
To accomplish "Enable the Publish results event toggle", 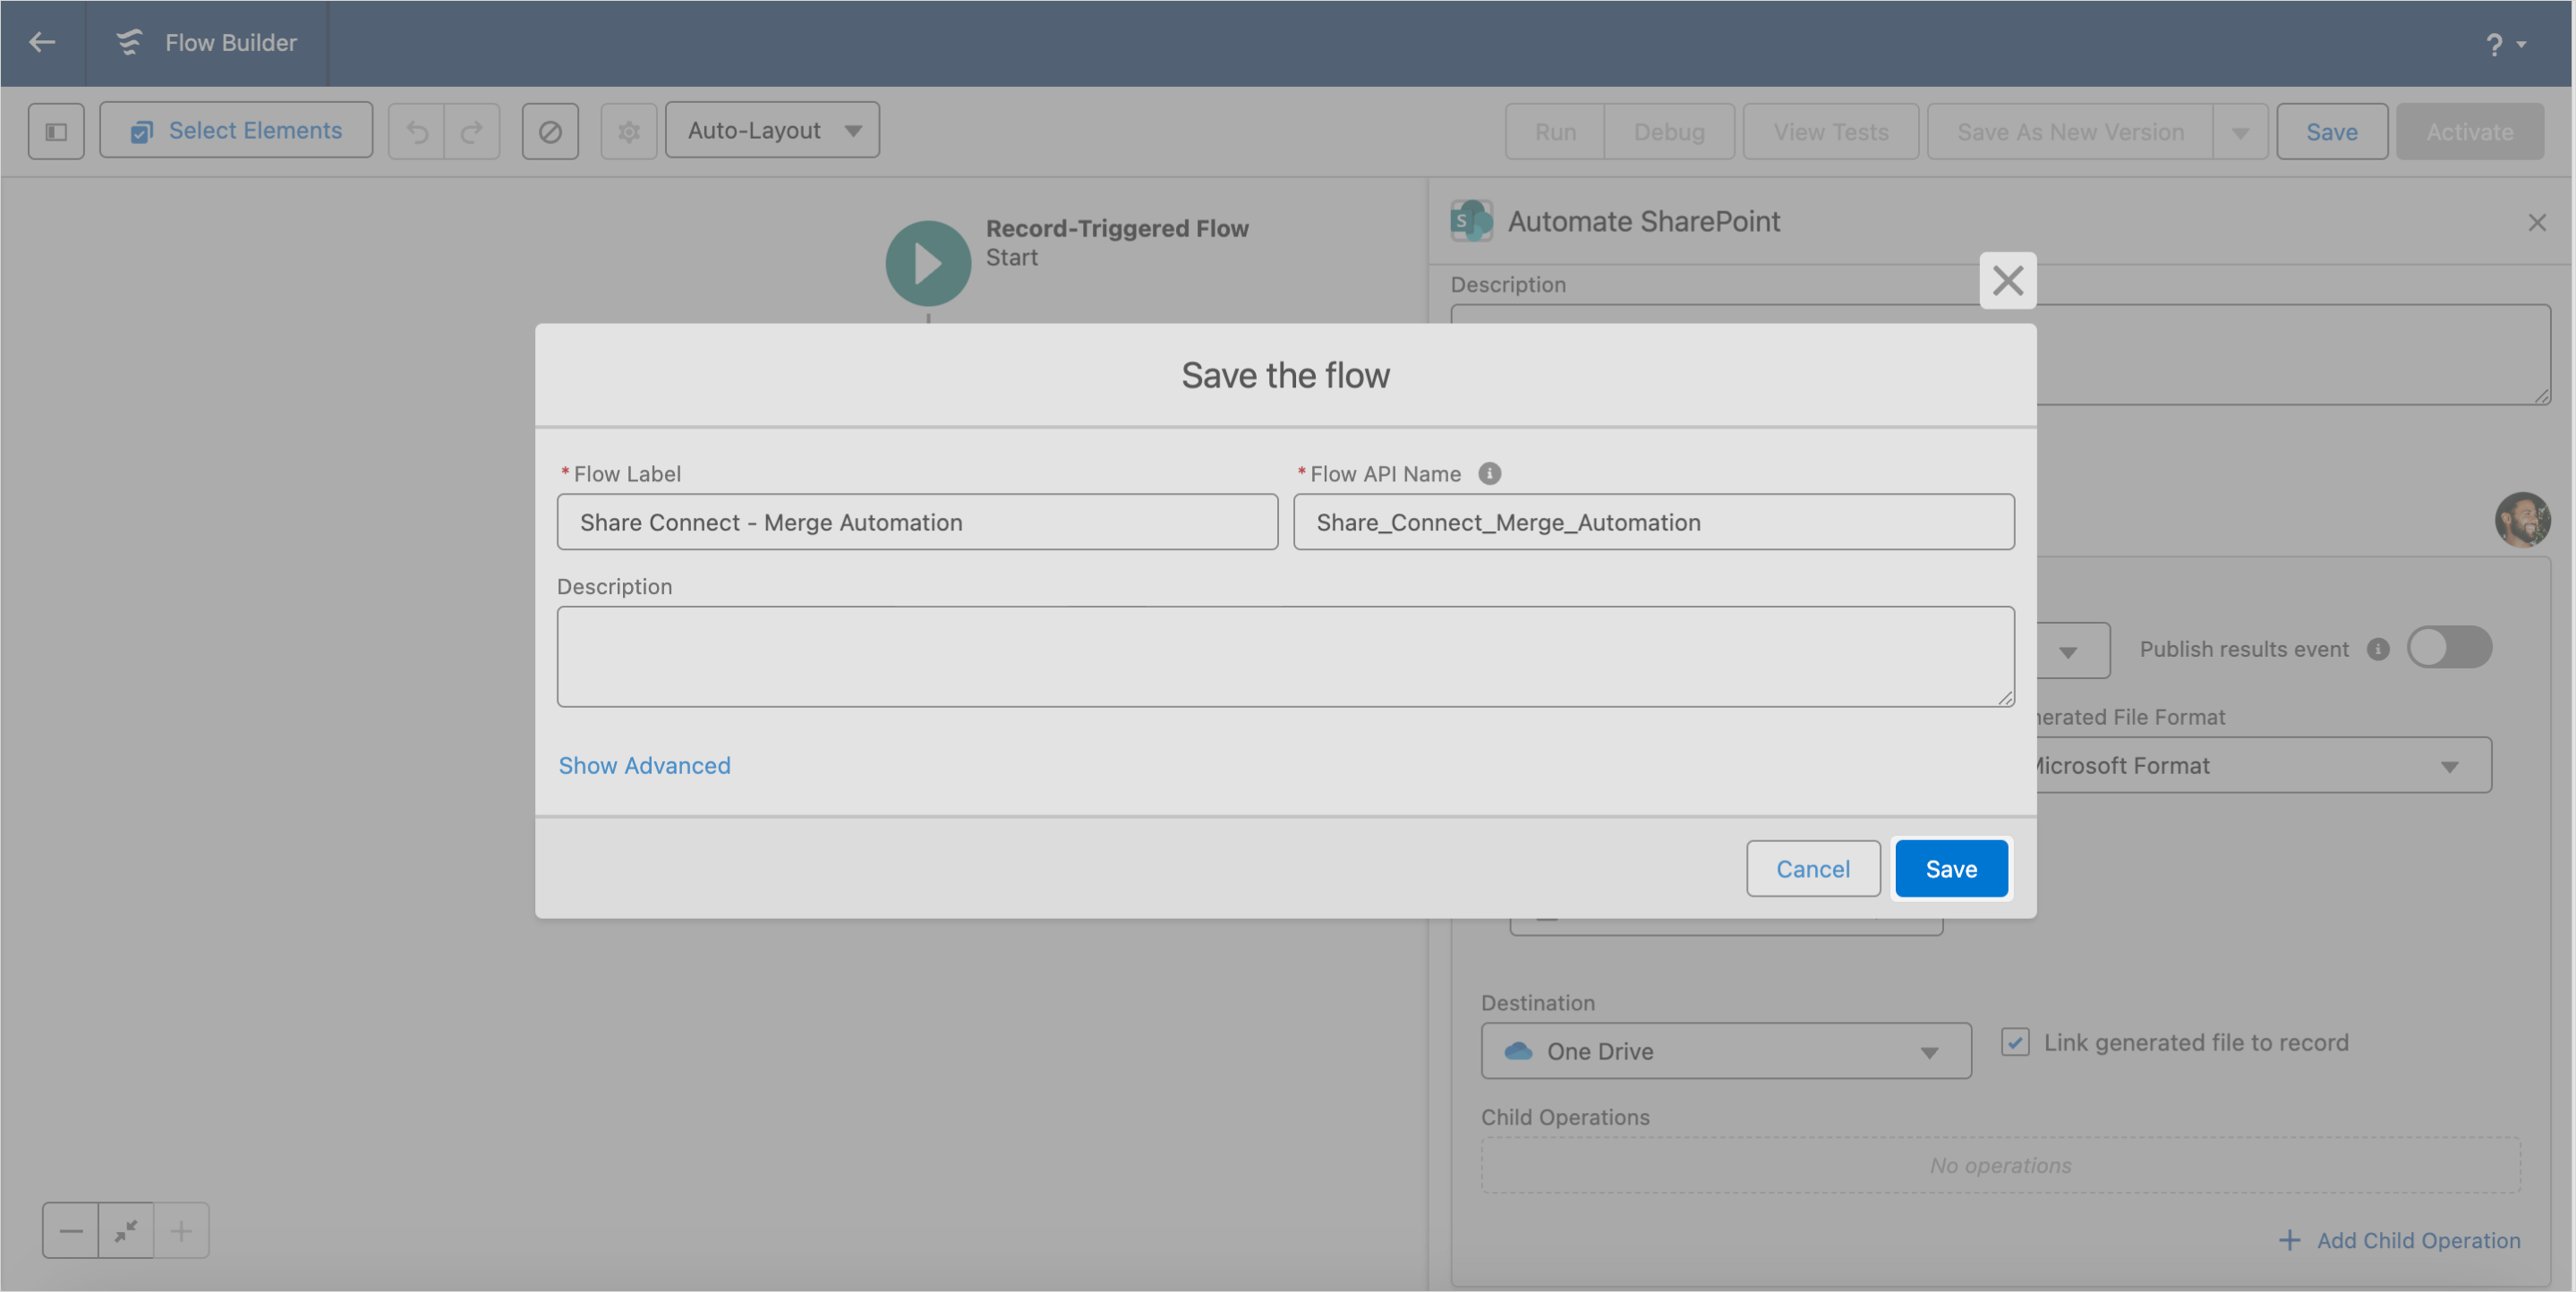I will tap(2449, 647).
